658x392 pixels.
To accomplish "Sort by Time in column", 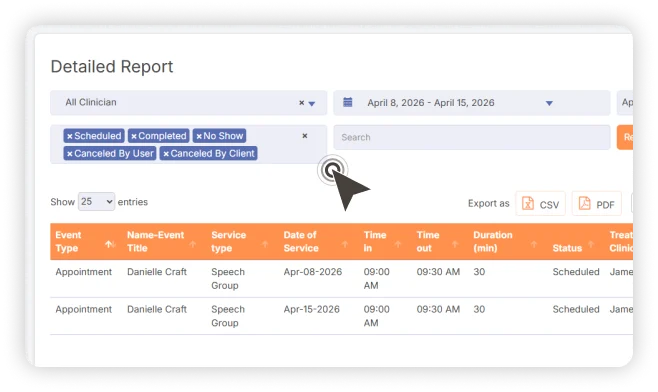I will 385,242.
